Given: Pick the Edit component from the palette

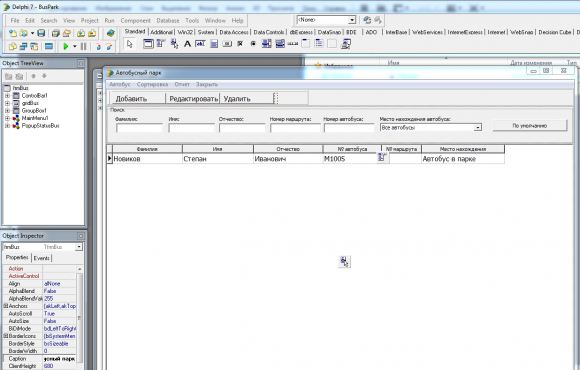Looking at the screenshot, I should pyautogui.click(x=200, y=44).
